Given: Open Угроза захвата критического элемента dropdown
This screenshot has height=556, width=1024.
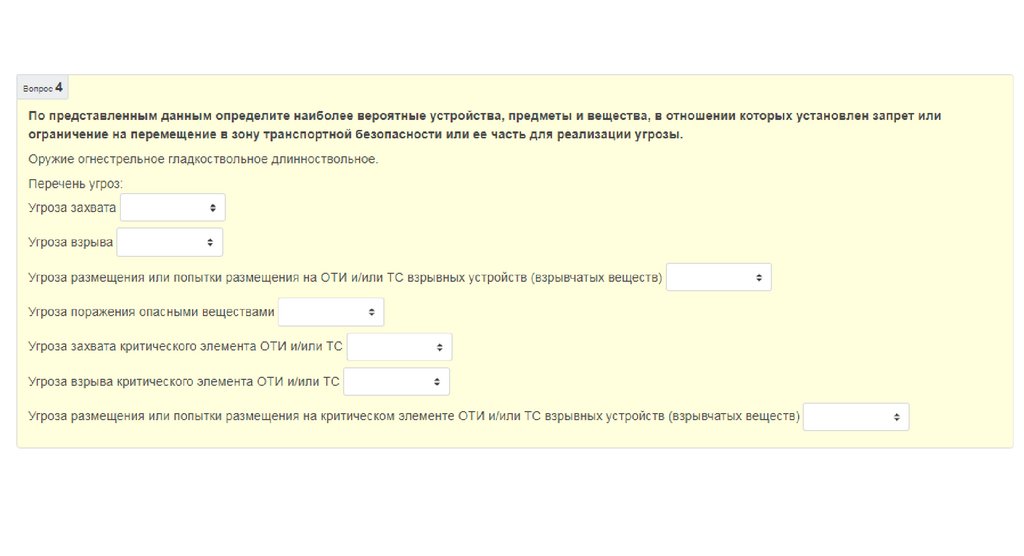Looking at the screenshot, I should 399,348.
